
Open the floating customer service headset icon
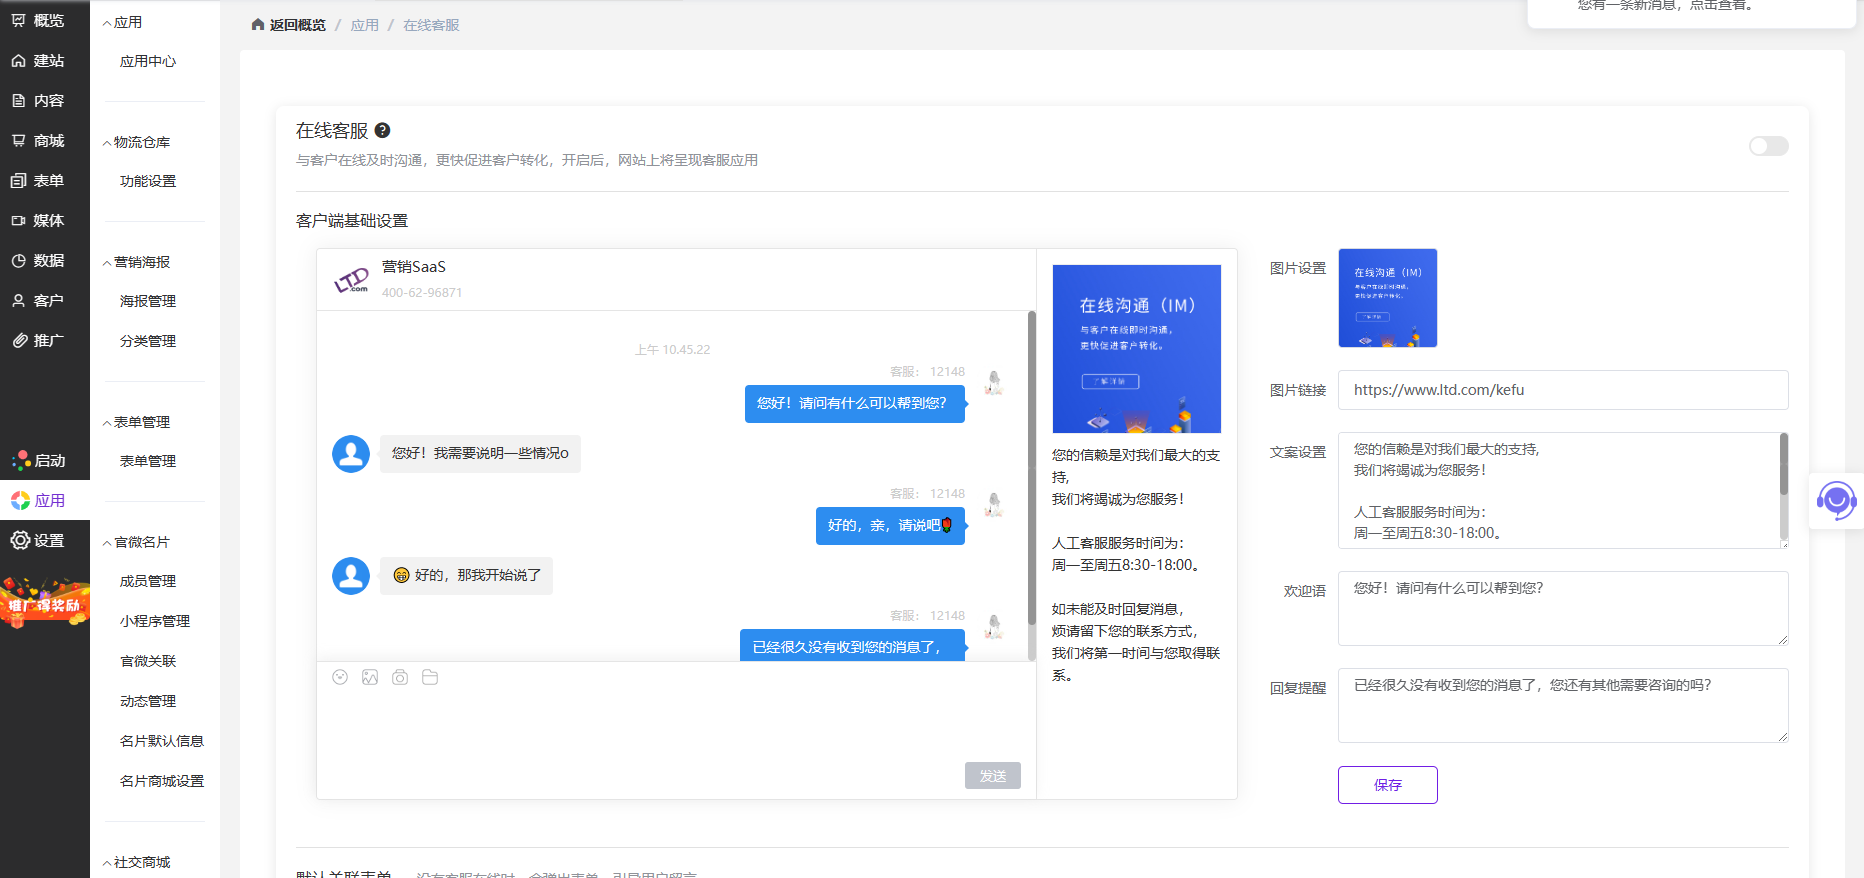[1836, 501]
